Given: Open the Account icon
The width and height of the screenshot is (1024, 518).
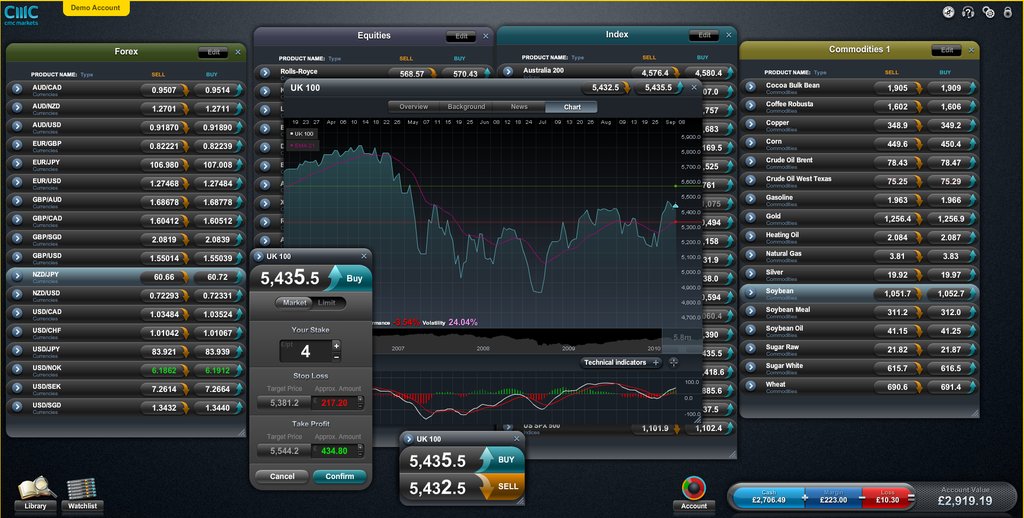Looking at the screenshot, I should (694, 494).
